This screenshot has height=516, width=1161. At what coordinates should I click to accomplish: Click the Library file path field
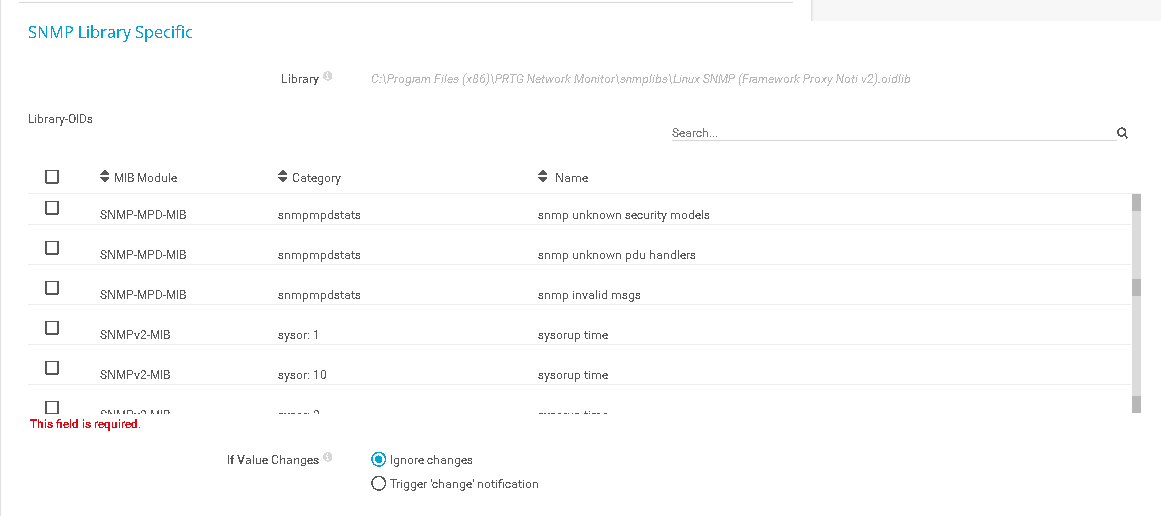(640, 79)
